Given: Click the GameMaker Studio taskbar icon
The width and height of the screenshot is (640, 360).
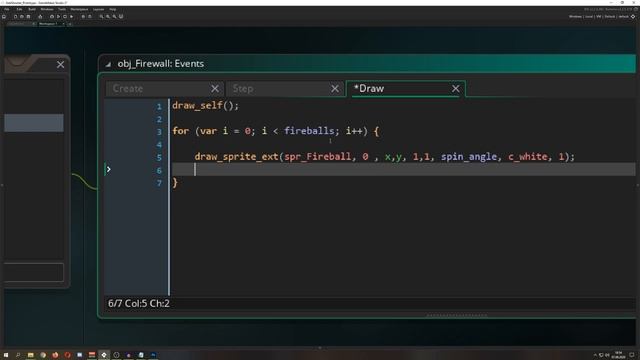Looking at the screenshot, I should click(x=104, y=355).
